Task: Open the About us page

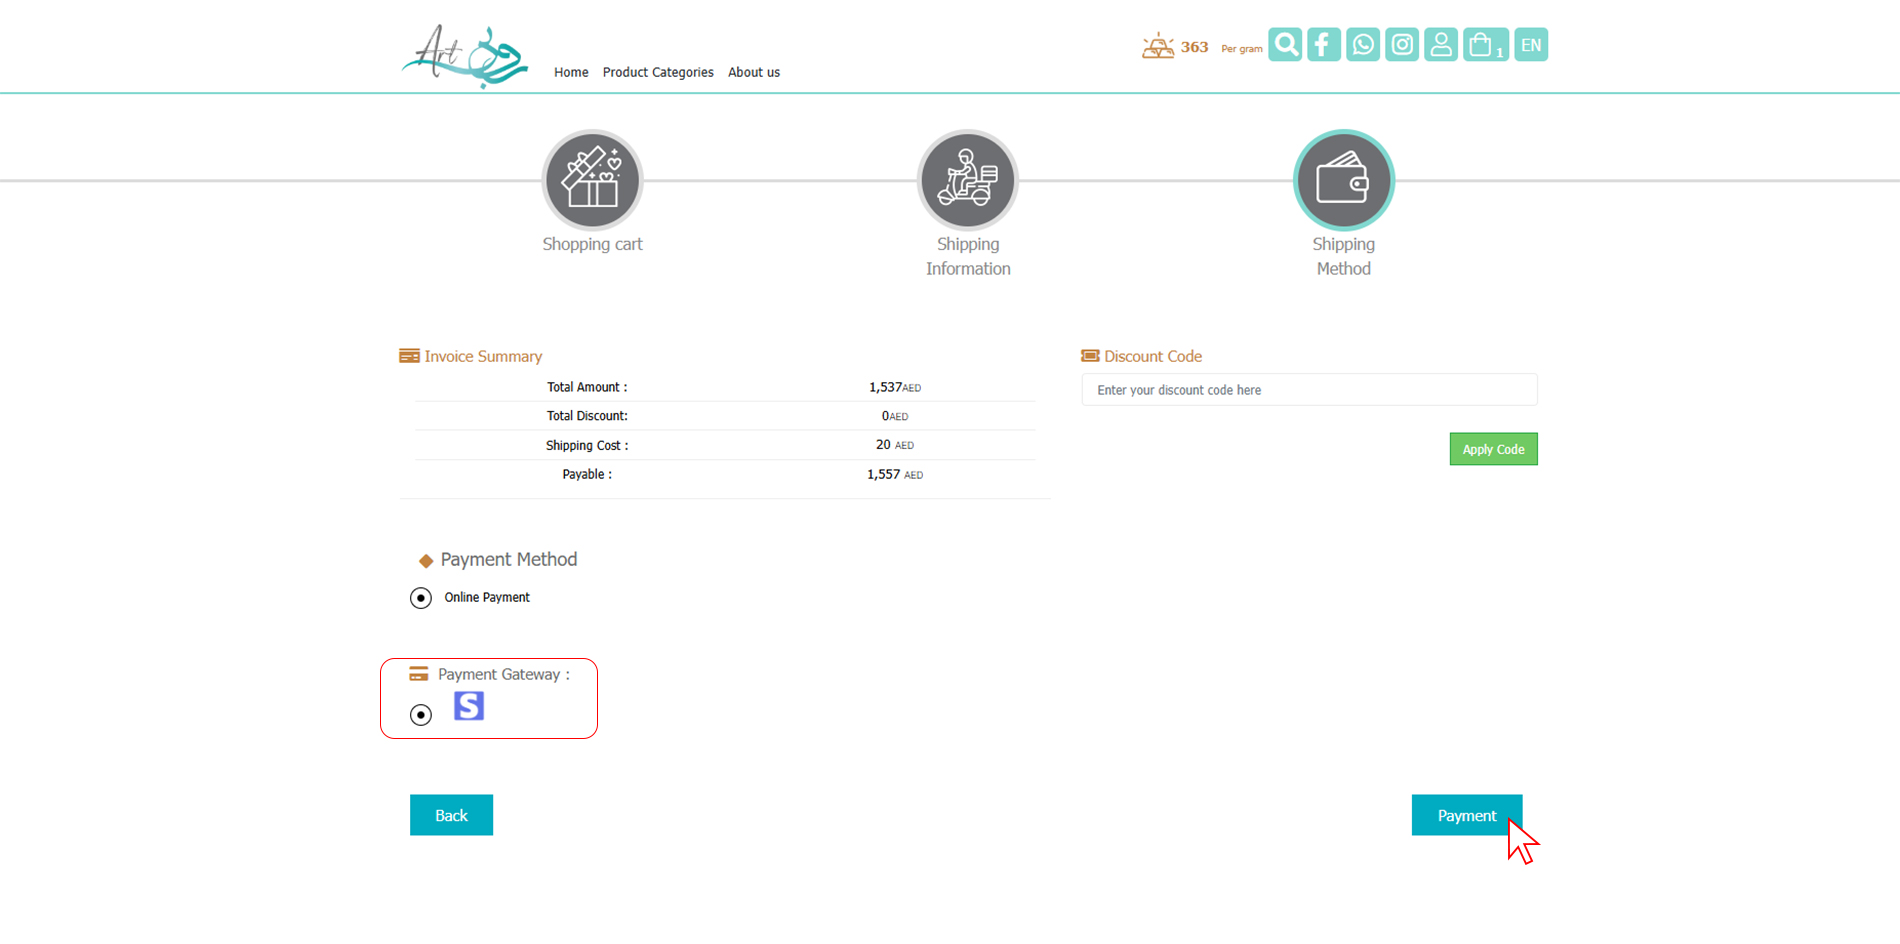Action: (754, 72)
